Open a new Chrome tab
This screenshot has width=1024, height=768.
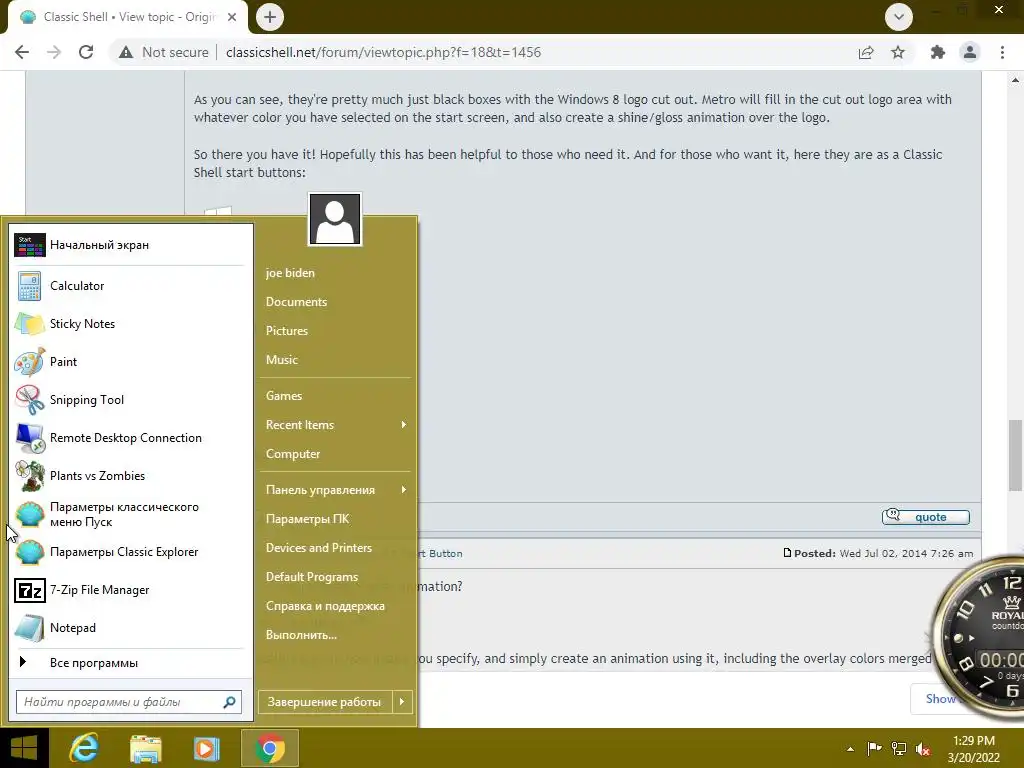(x=270, y=17)
